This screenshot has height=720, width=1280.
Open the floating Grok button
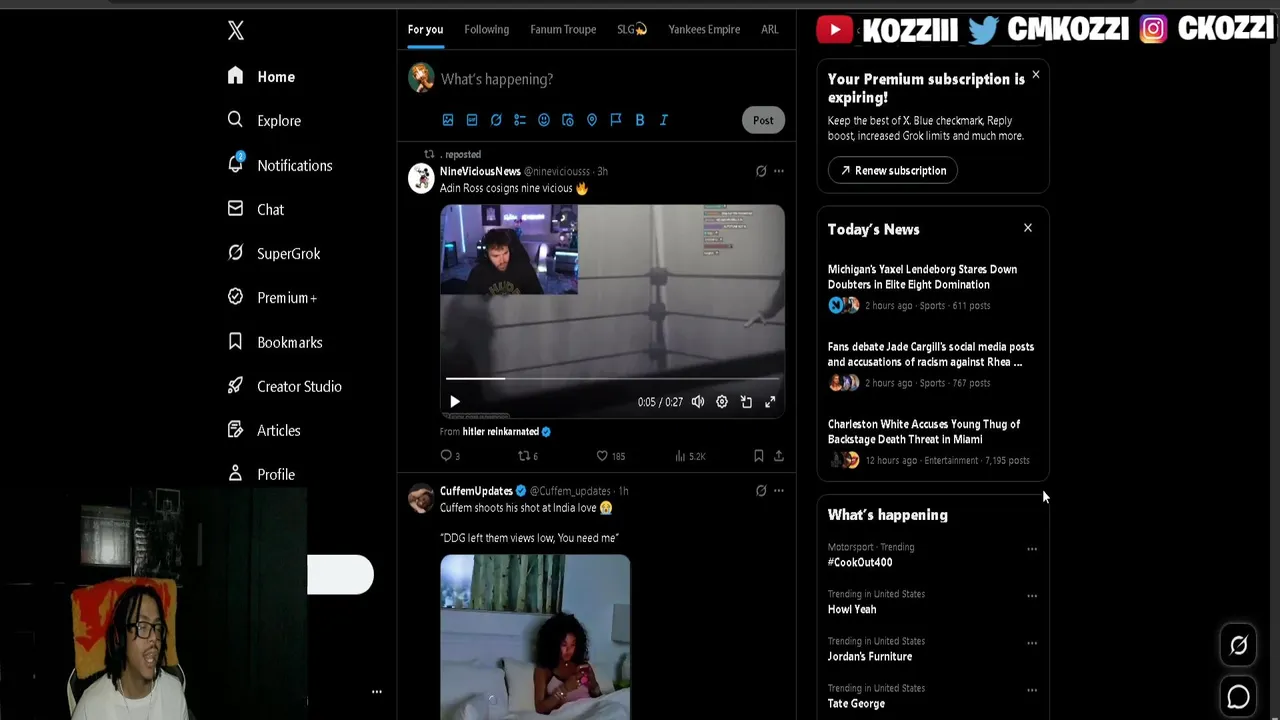click(x=1238, y=646)
